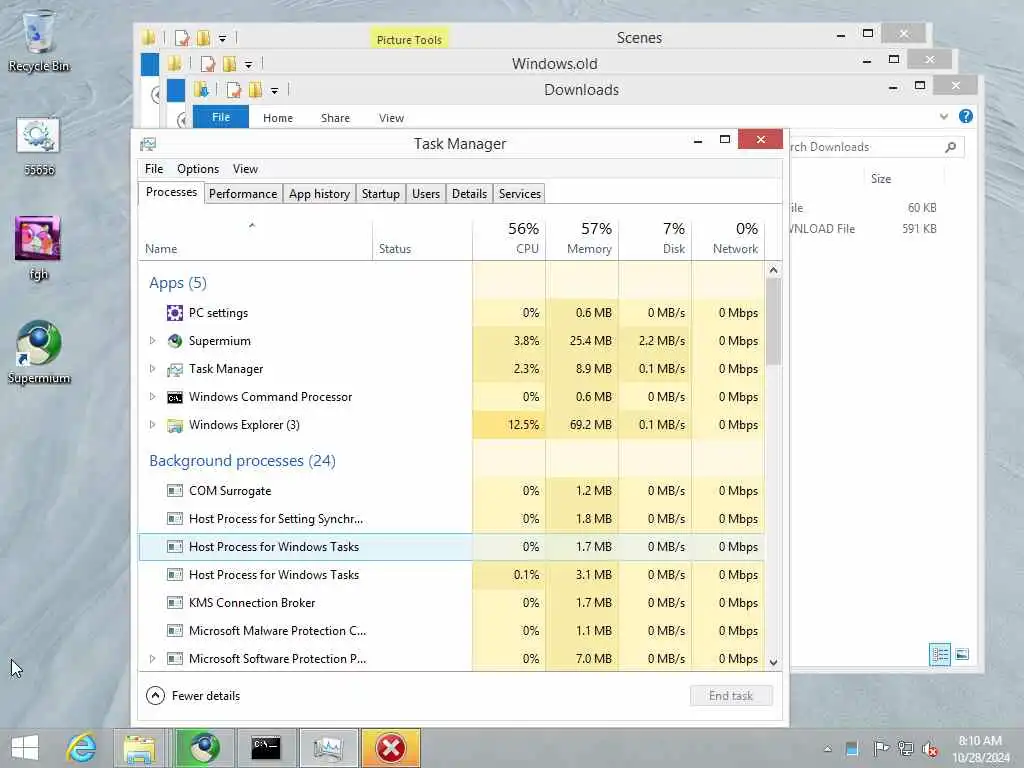The image size is (1024, 768).
Task: Sort processes by Name column
Action: pos(255,238)
